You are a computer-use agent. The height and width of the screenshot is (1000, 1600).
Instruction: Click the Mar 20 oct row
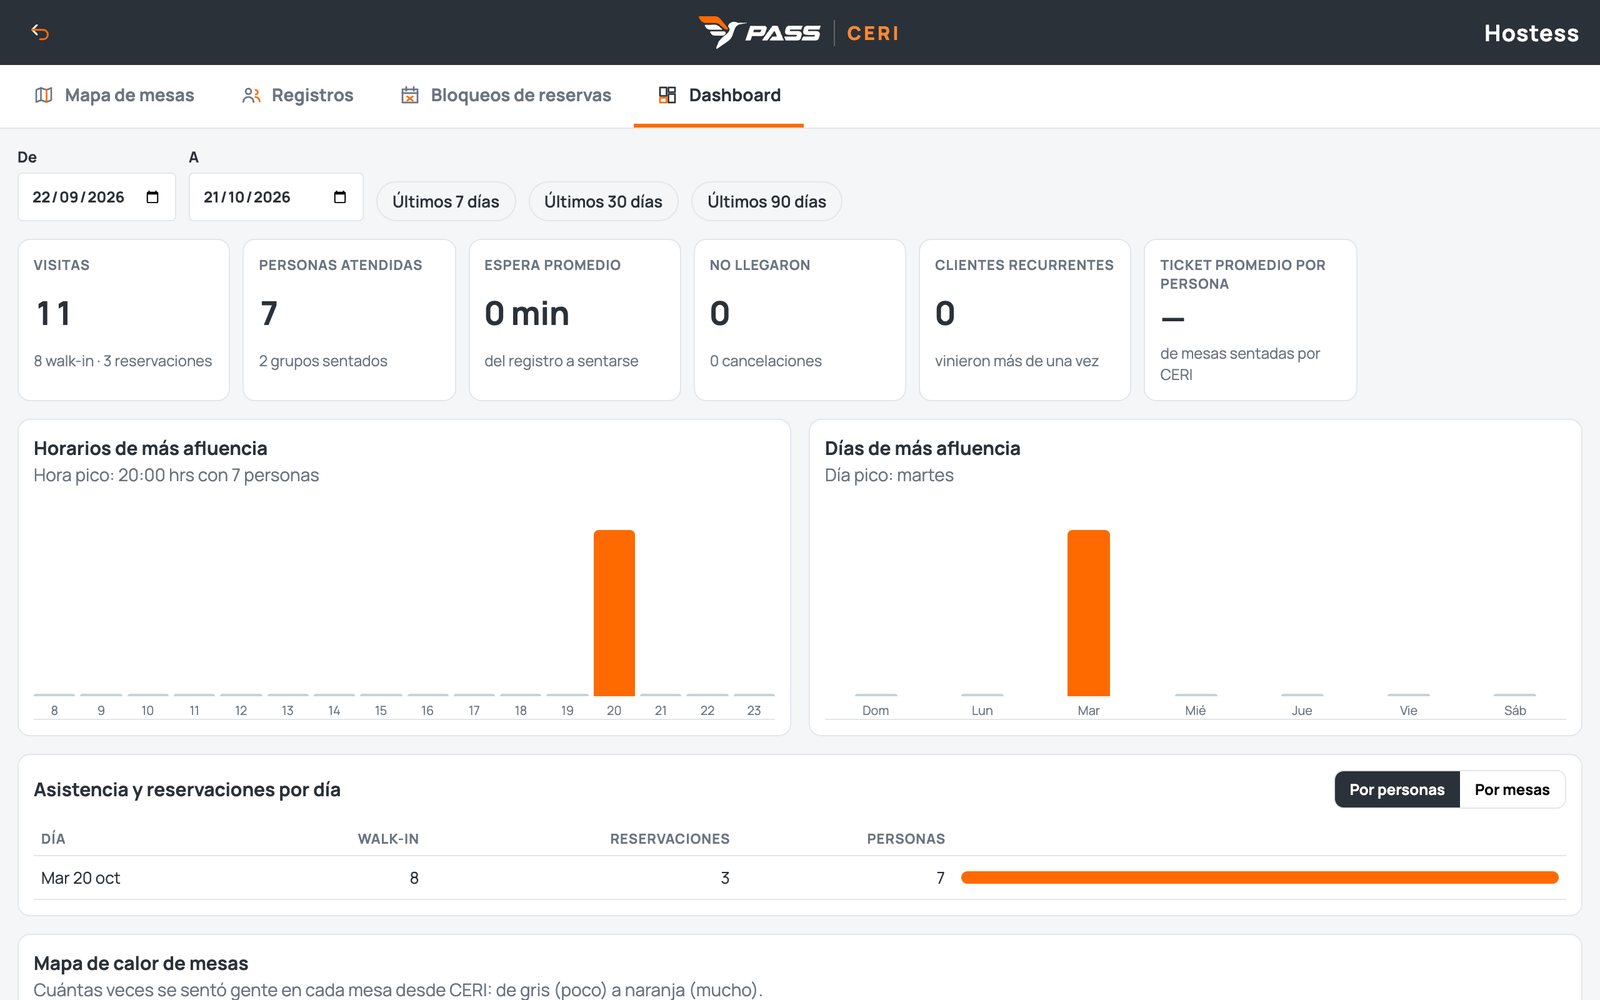[800, 878]
